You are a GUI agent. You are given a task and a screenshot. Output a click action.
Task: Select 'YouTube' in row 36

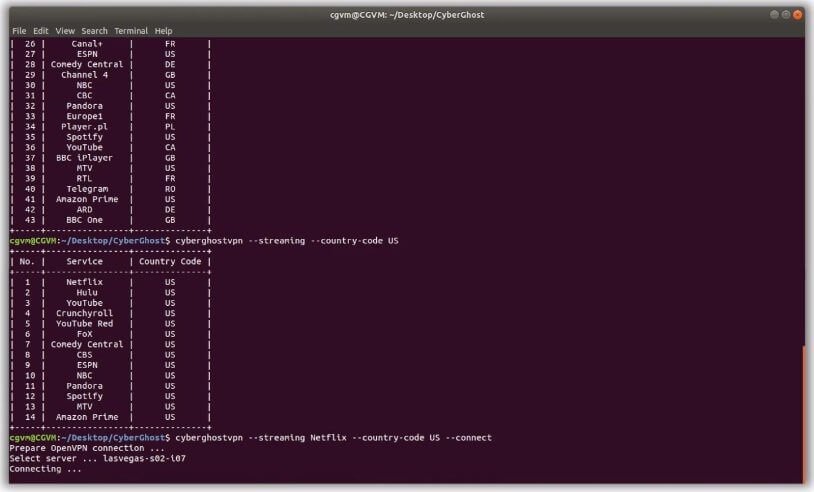click(x=84, y=147)
